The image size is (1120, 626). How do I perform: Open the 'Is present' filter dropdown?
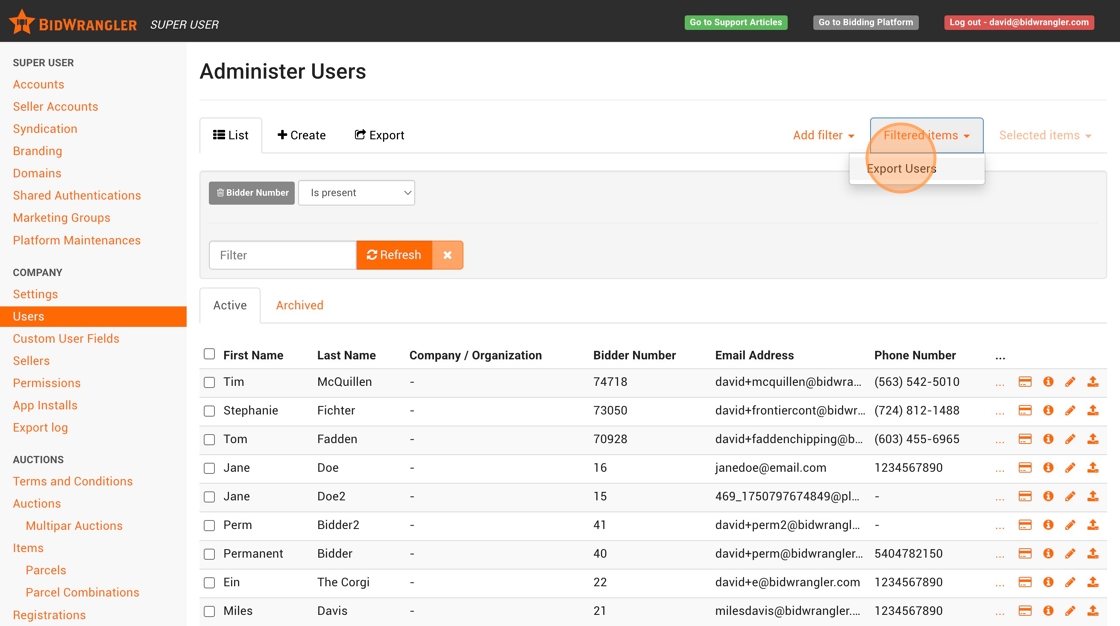point(356,193)
